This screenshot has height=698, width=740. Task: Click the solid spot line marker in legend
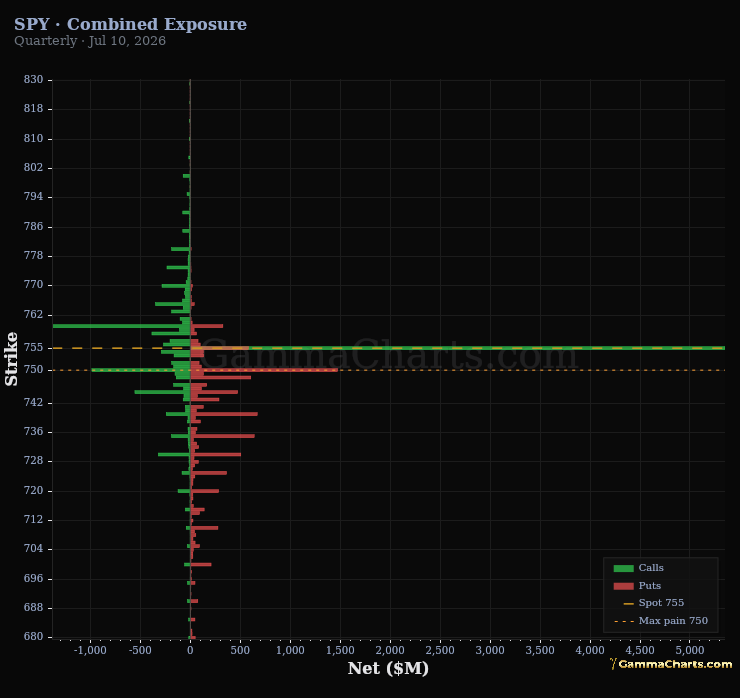pyautogui.click(x=628, y=604)
